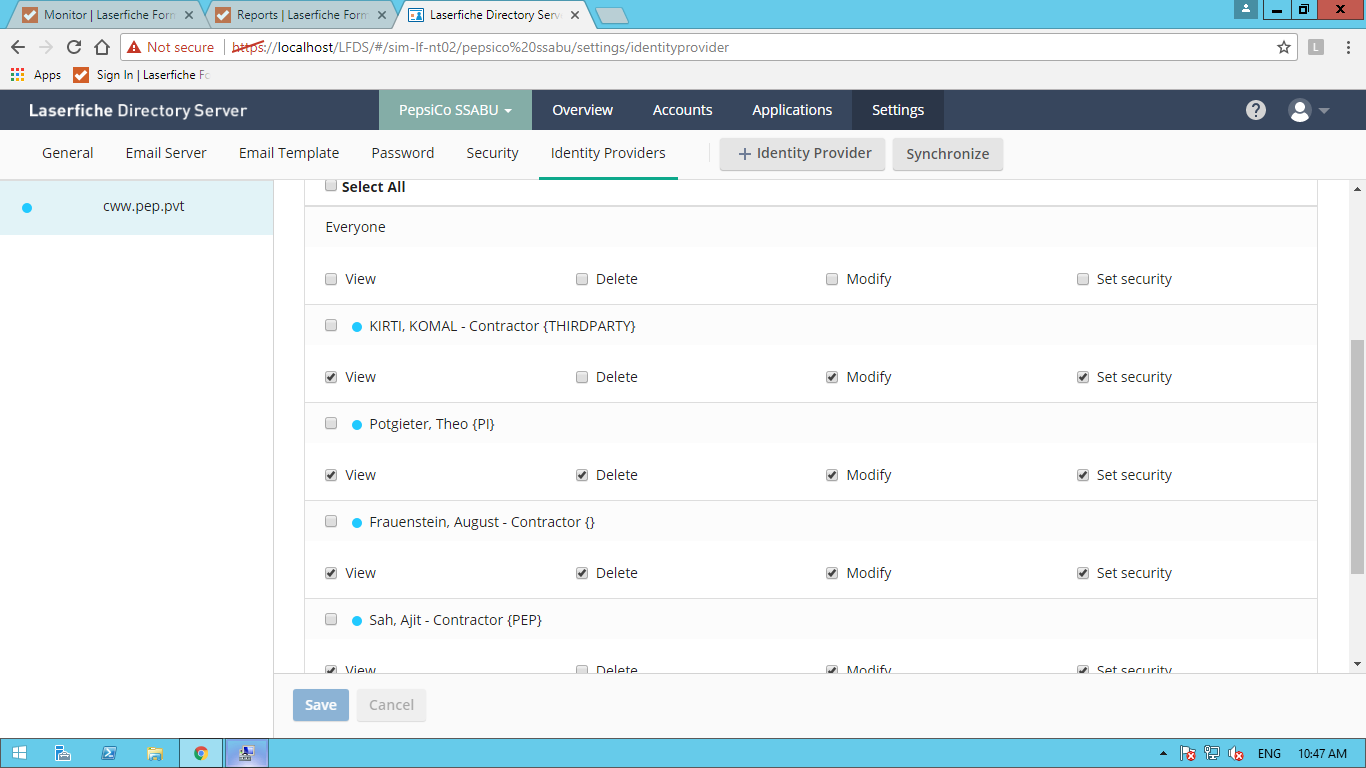Uncheck Modify for KIRTI, KOMAL

[832, 377]
